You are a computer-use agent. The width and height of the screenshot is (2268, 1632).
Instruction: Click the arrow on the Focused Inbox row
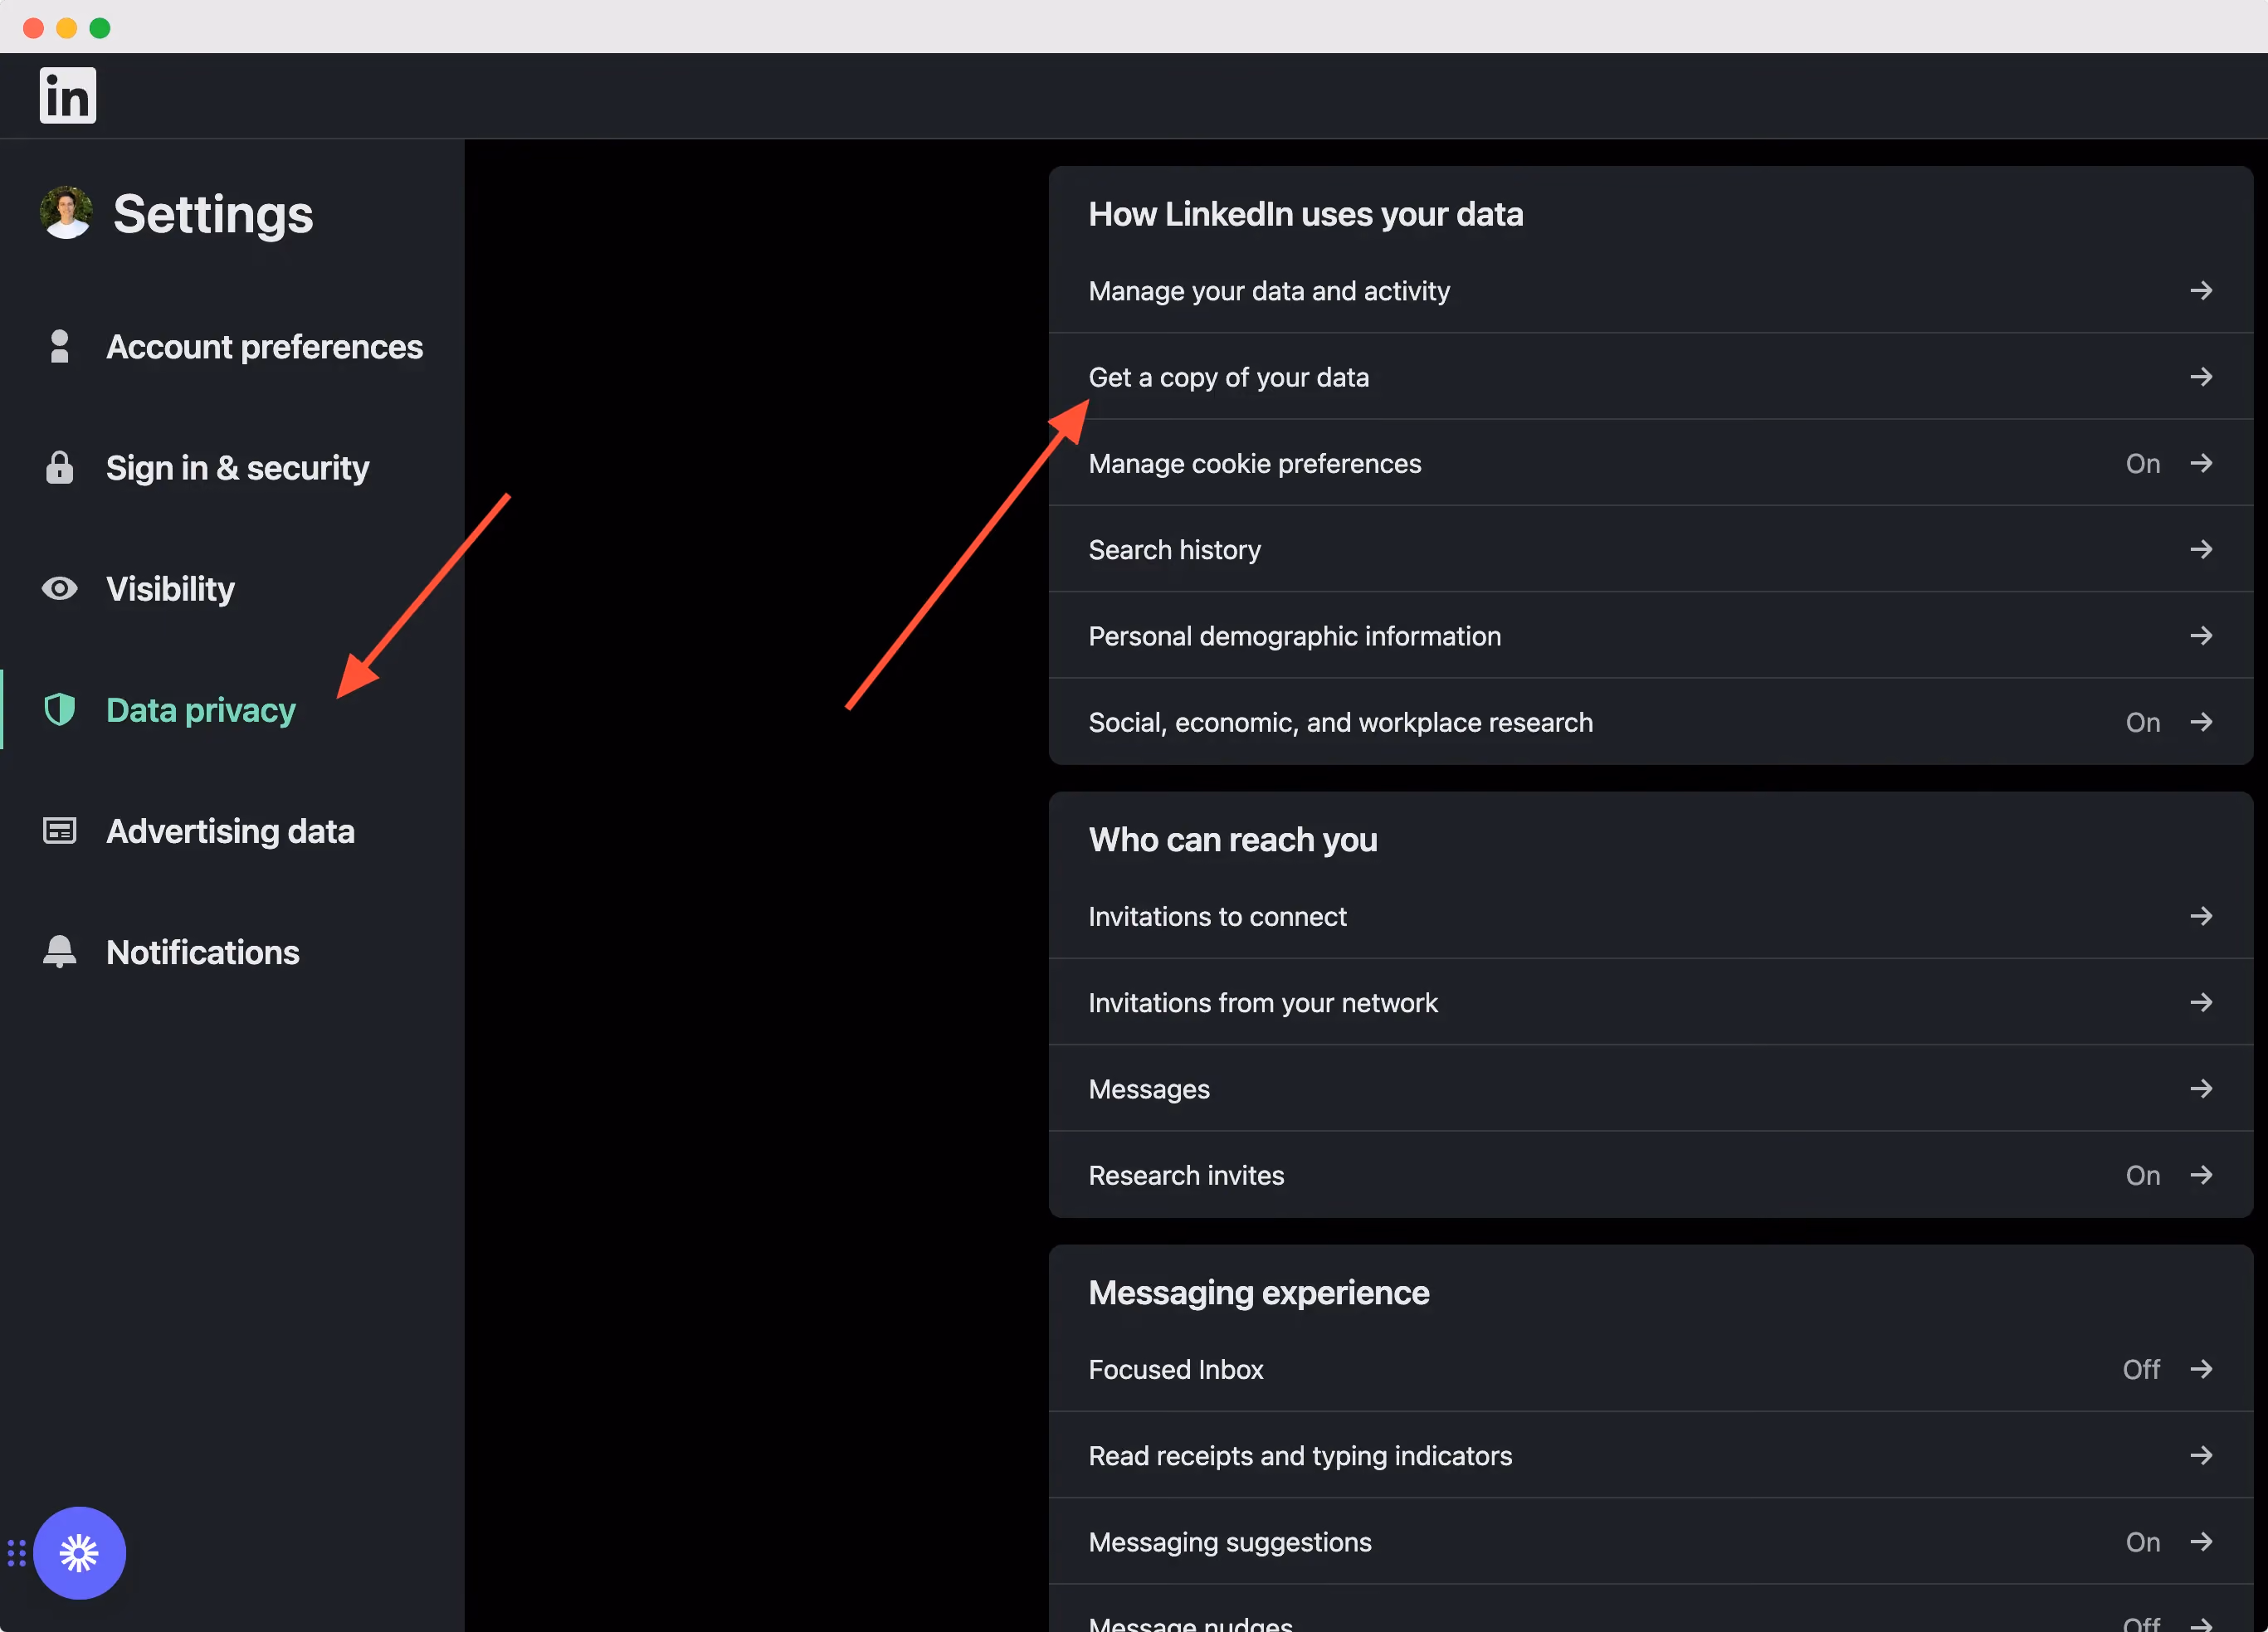[x=2201, y=1369]
